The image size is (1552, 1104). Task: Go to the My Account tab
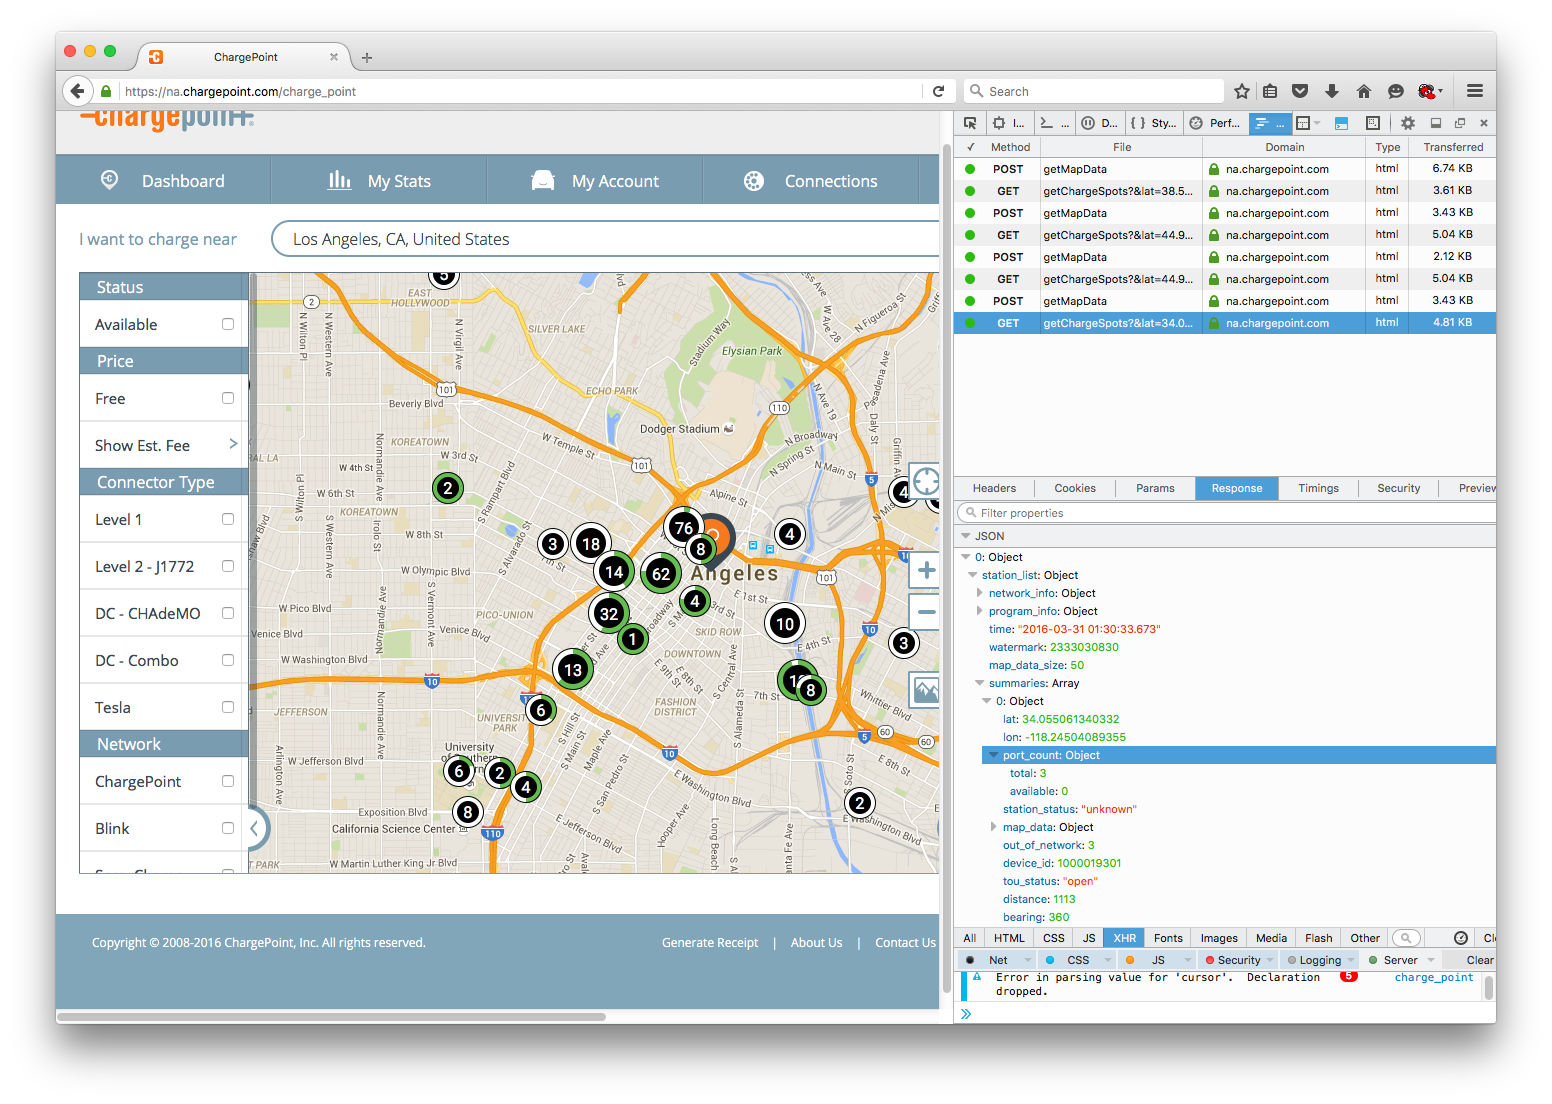pyautogui.click(x=595, y=181)
